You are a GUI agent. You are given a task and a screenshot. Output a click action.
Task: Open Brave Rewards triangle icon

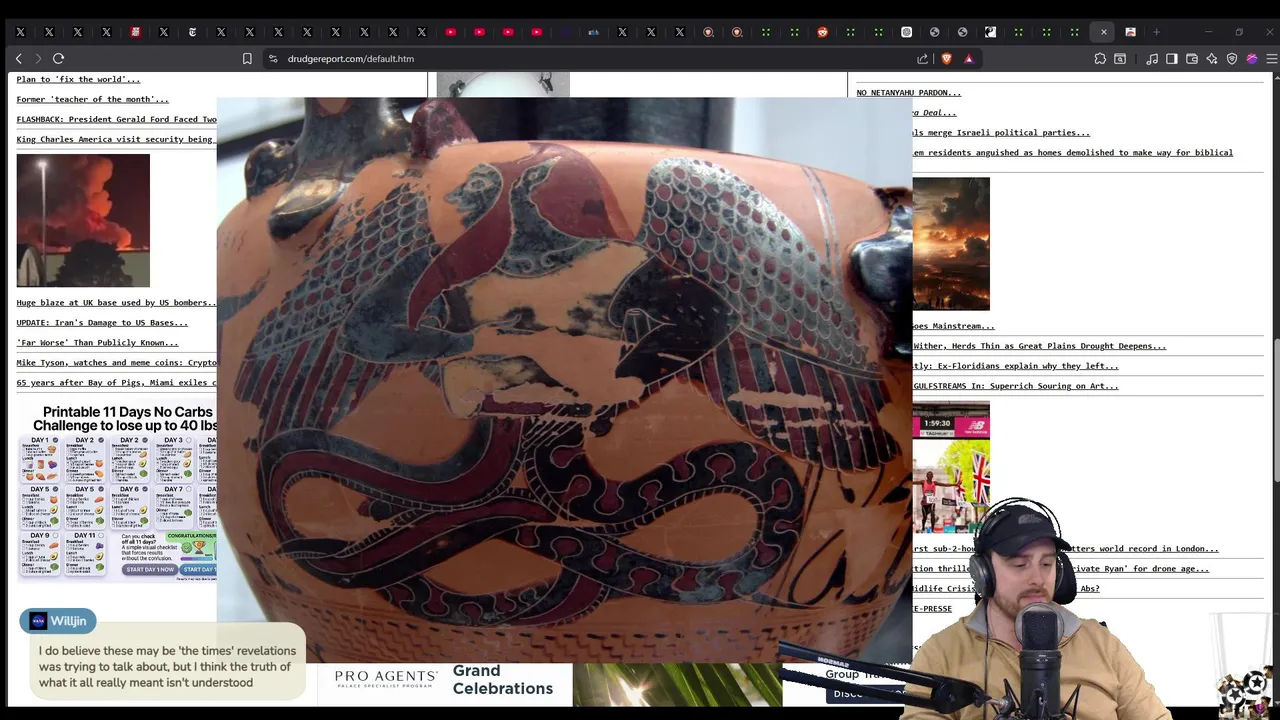pos(968,59)
